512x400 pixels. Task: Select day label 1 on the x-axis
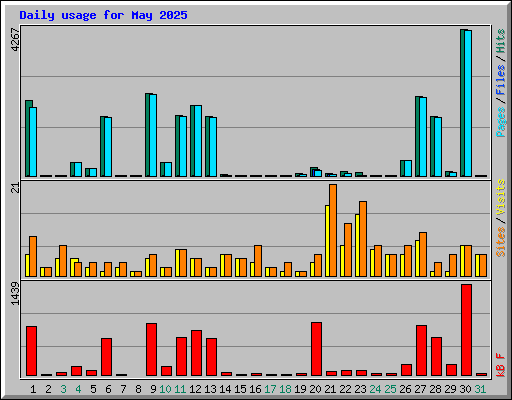click(33, 389)
